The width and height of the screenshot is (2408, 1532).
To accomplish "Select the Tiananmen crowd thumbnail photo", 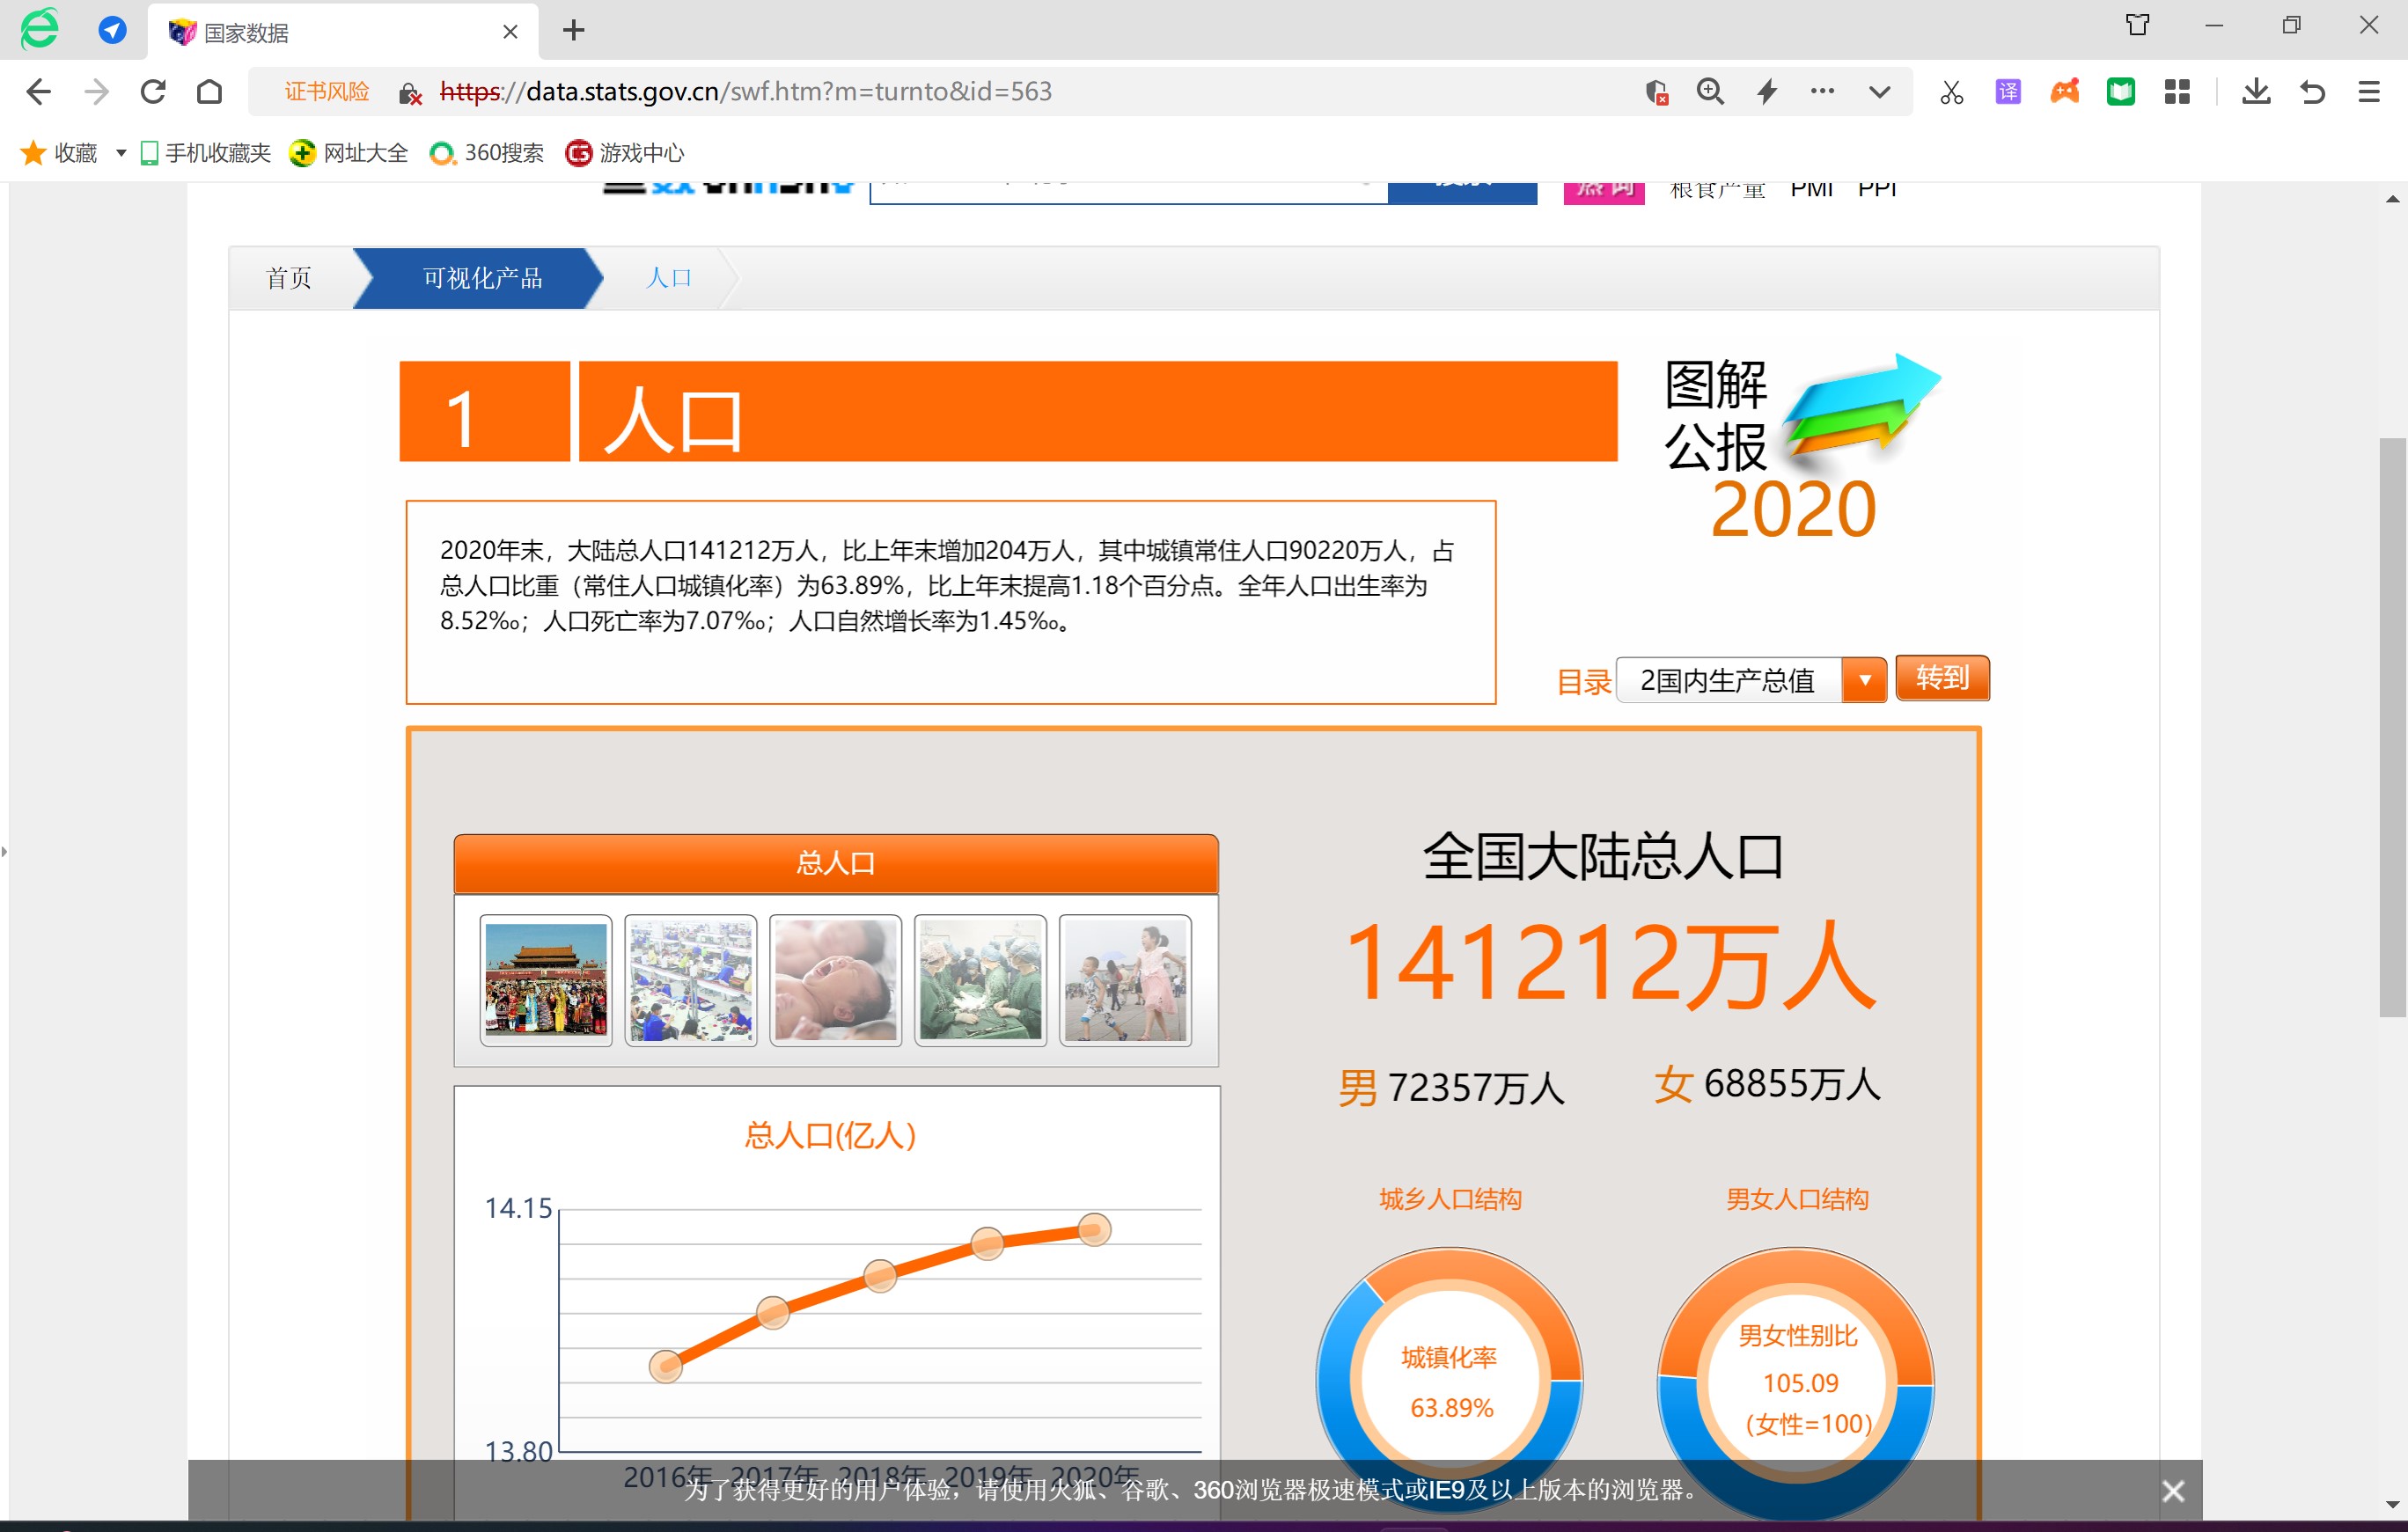I will pos(545,980).
